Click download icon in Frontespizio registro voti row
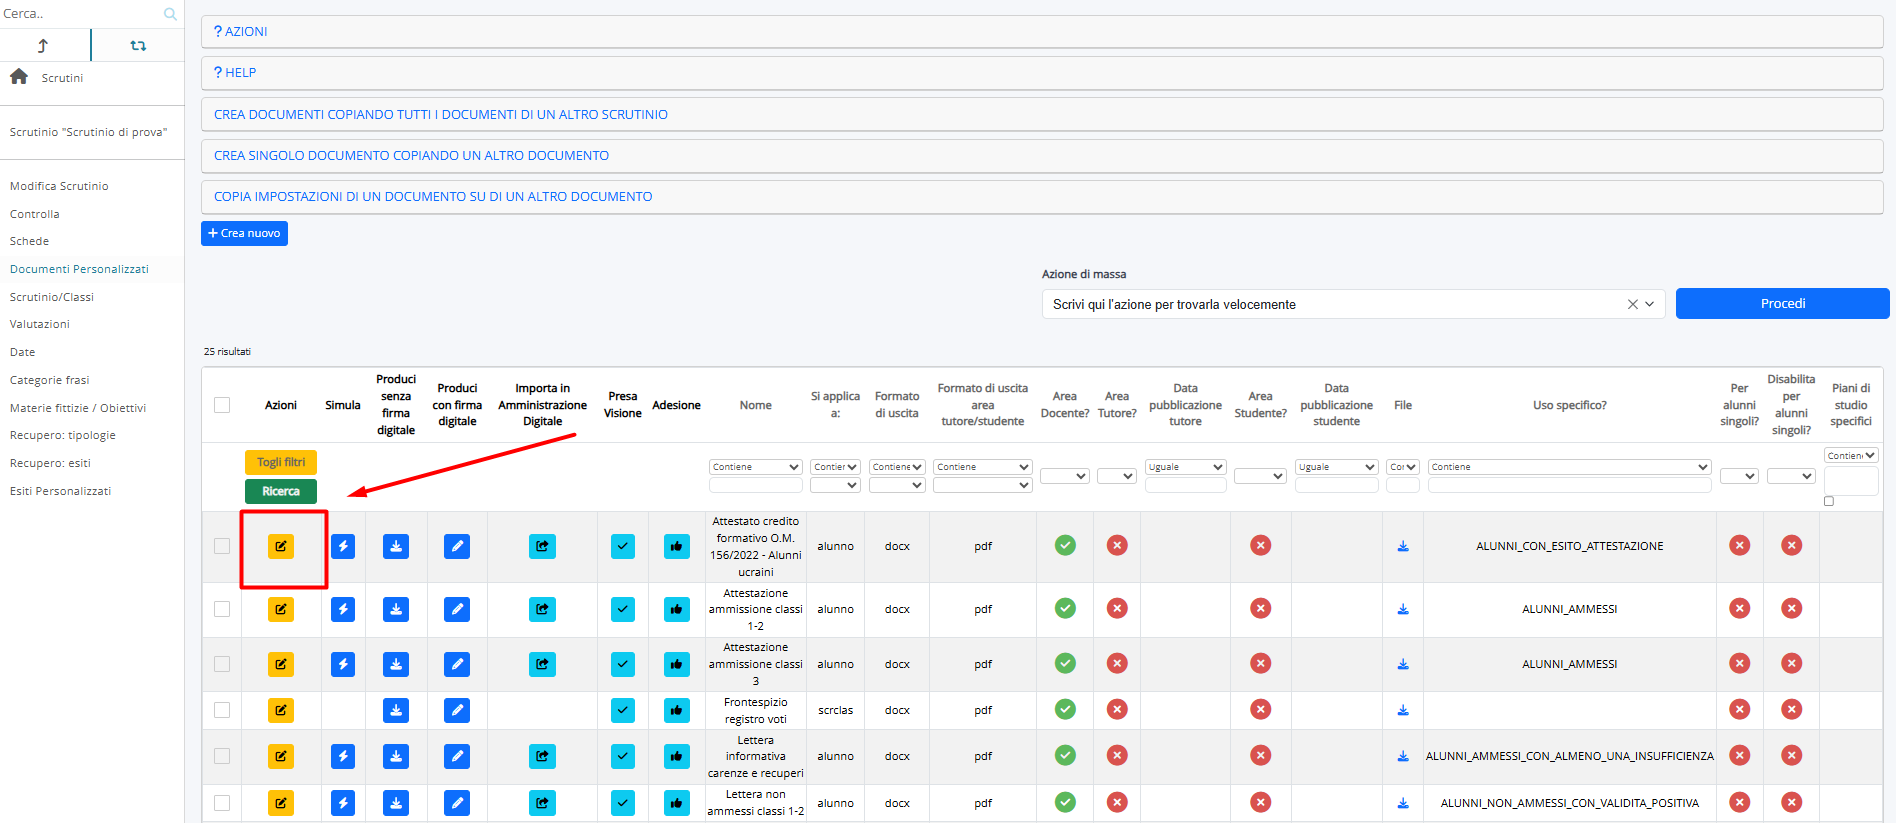 click(396, 710)
